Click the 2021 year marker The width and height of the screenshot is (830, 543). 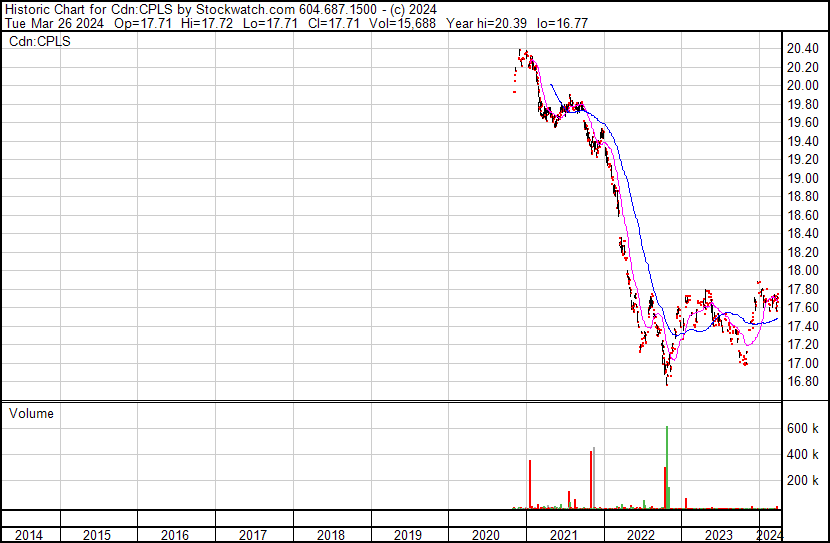[x=564, y=535]
